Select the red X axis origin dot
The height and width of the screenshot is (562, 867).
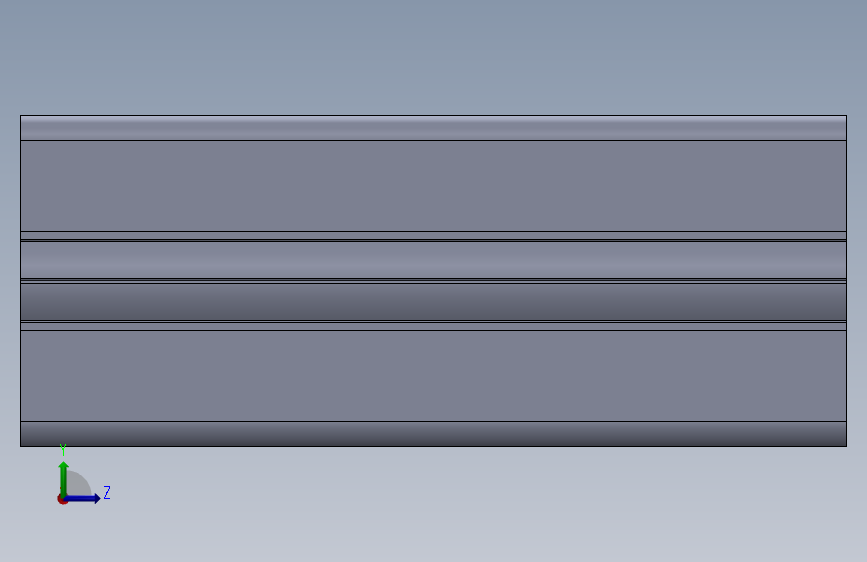click(x=62, y=499)
